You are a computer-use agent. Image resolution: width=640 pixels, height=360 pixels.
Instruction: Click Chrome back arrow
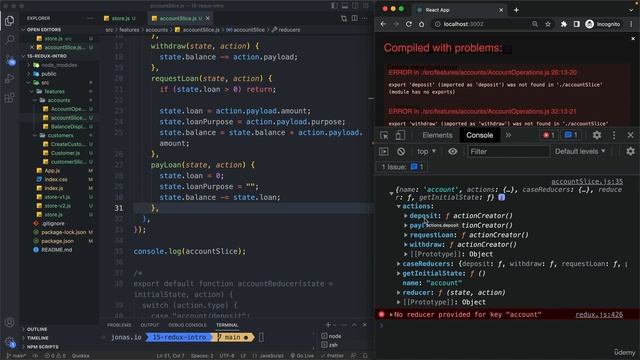(383, 24)
